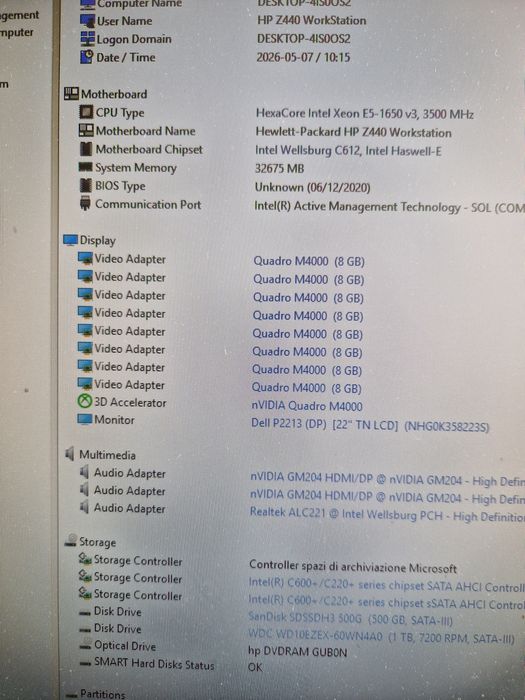525x700 pixels.
Task: Click the 'BIOS Type' field label
Action: [120, 186]
